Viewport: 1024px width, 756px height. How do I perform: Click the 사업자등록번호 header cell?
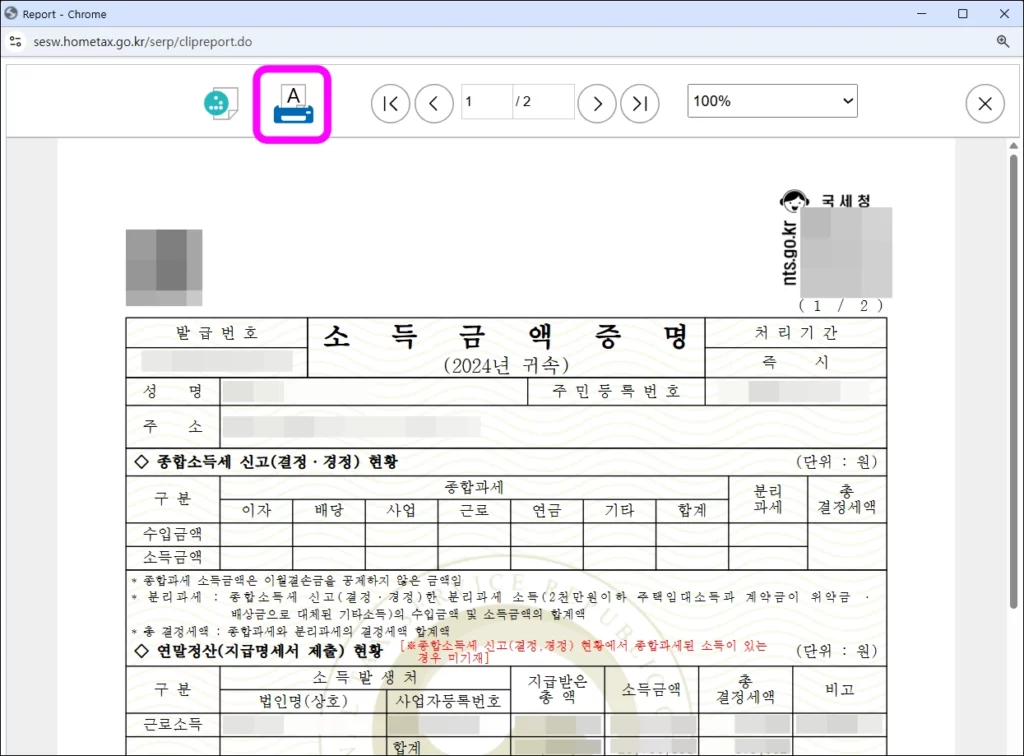pos(448,701)
